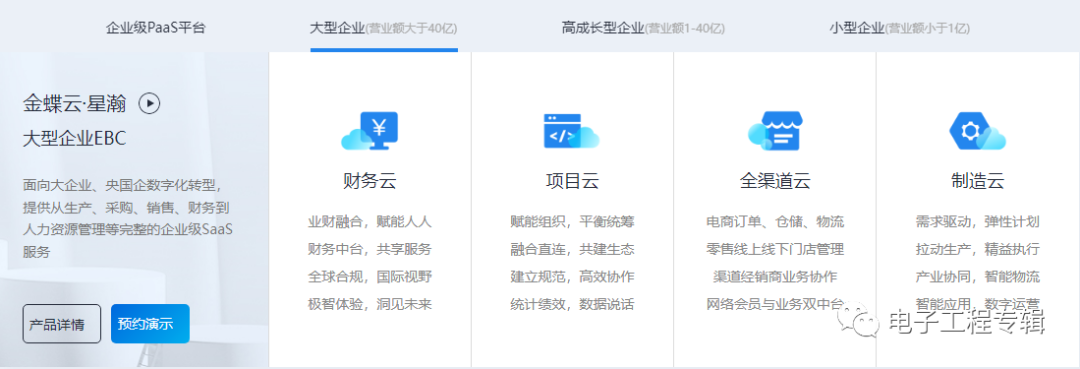
Task: Click the text 拉动生产，精益执行
Action: (977, 249)
